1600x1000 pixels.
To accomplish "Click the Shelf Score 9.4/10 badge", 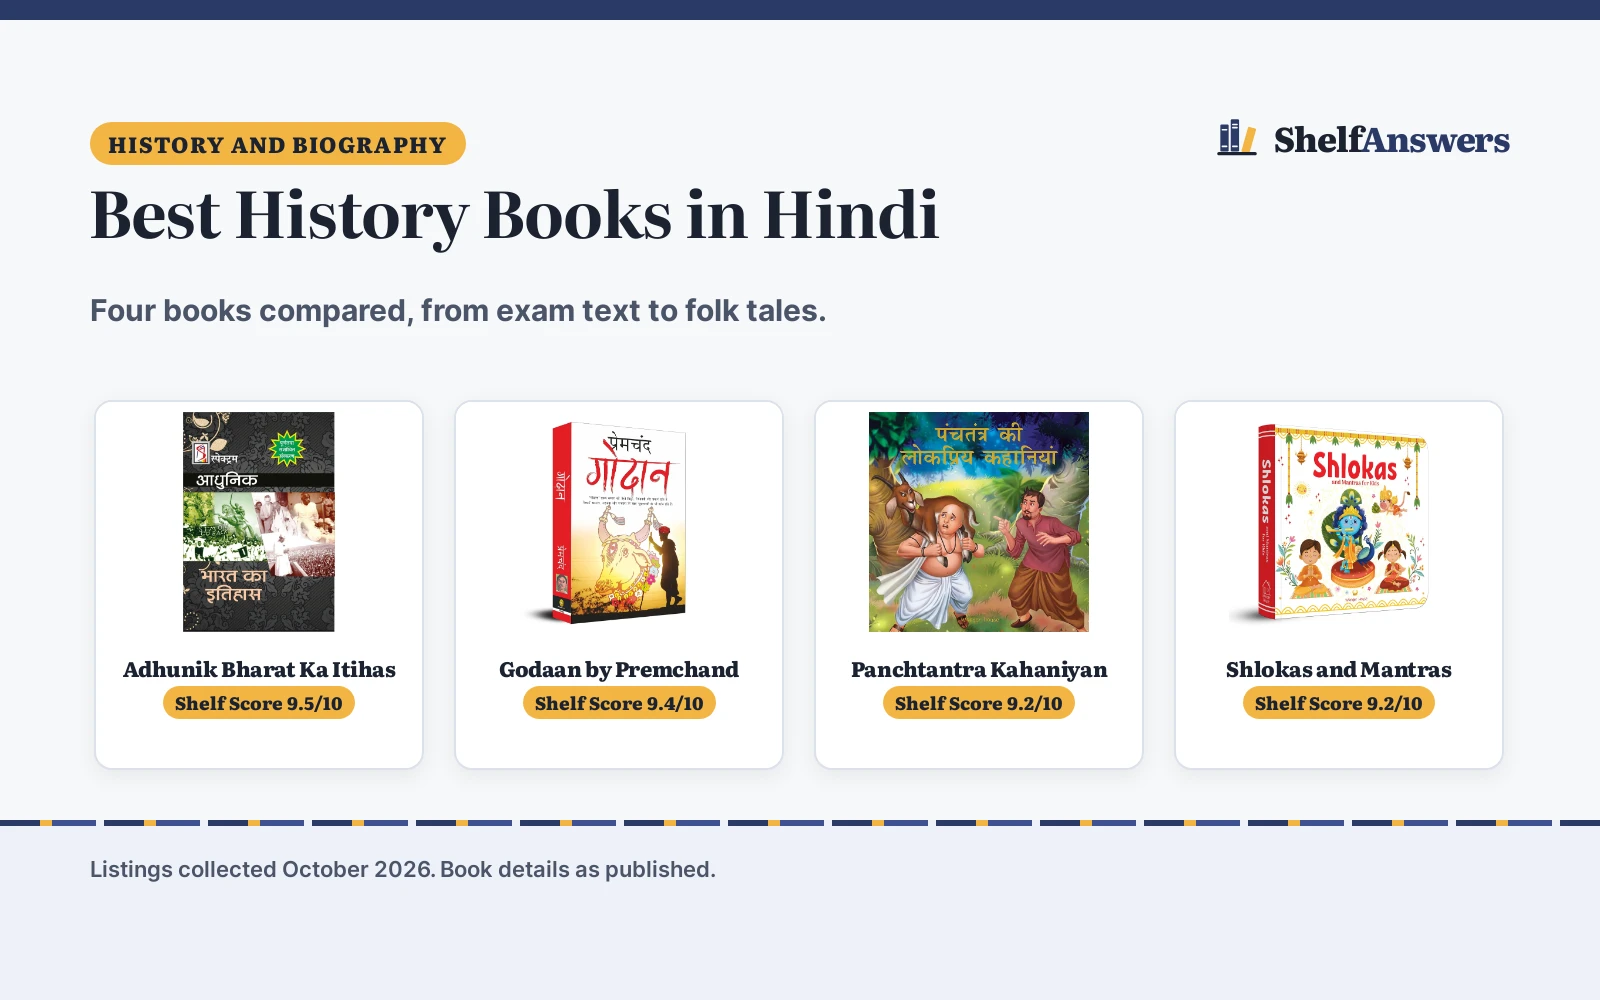I will coord(619,703).
